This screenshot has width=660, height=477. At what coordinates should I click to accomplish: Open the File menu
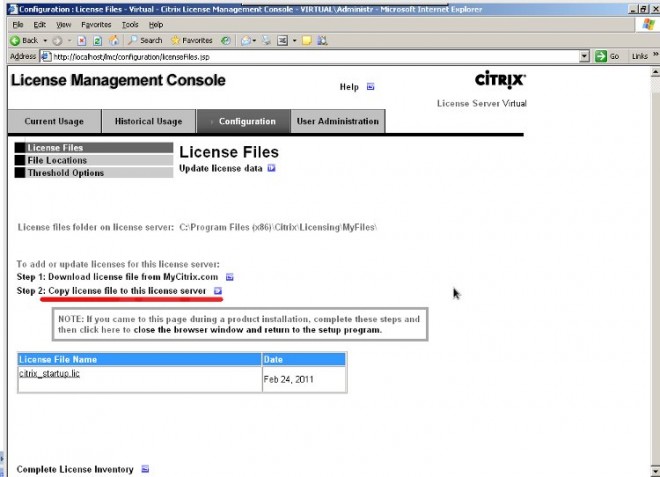click(18, 25)
